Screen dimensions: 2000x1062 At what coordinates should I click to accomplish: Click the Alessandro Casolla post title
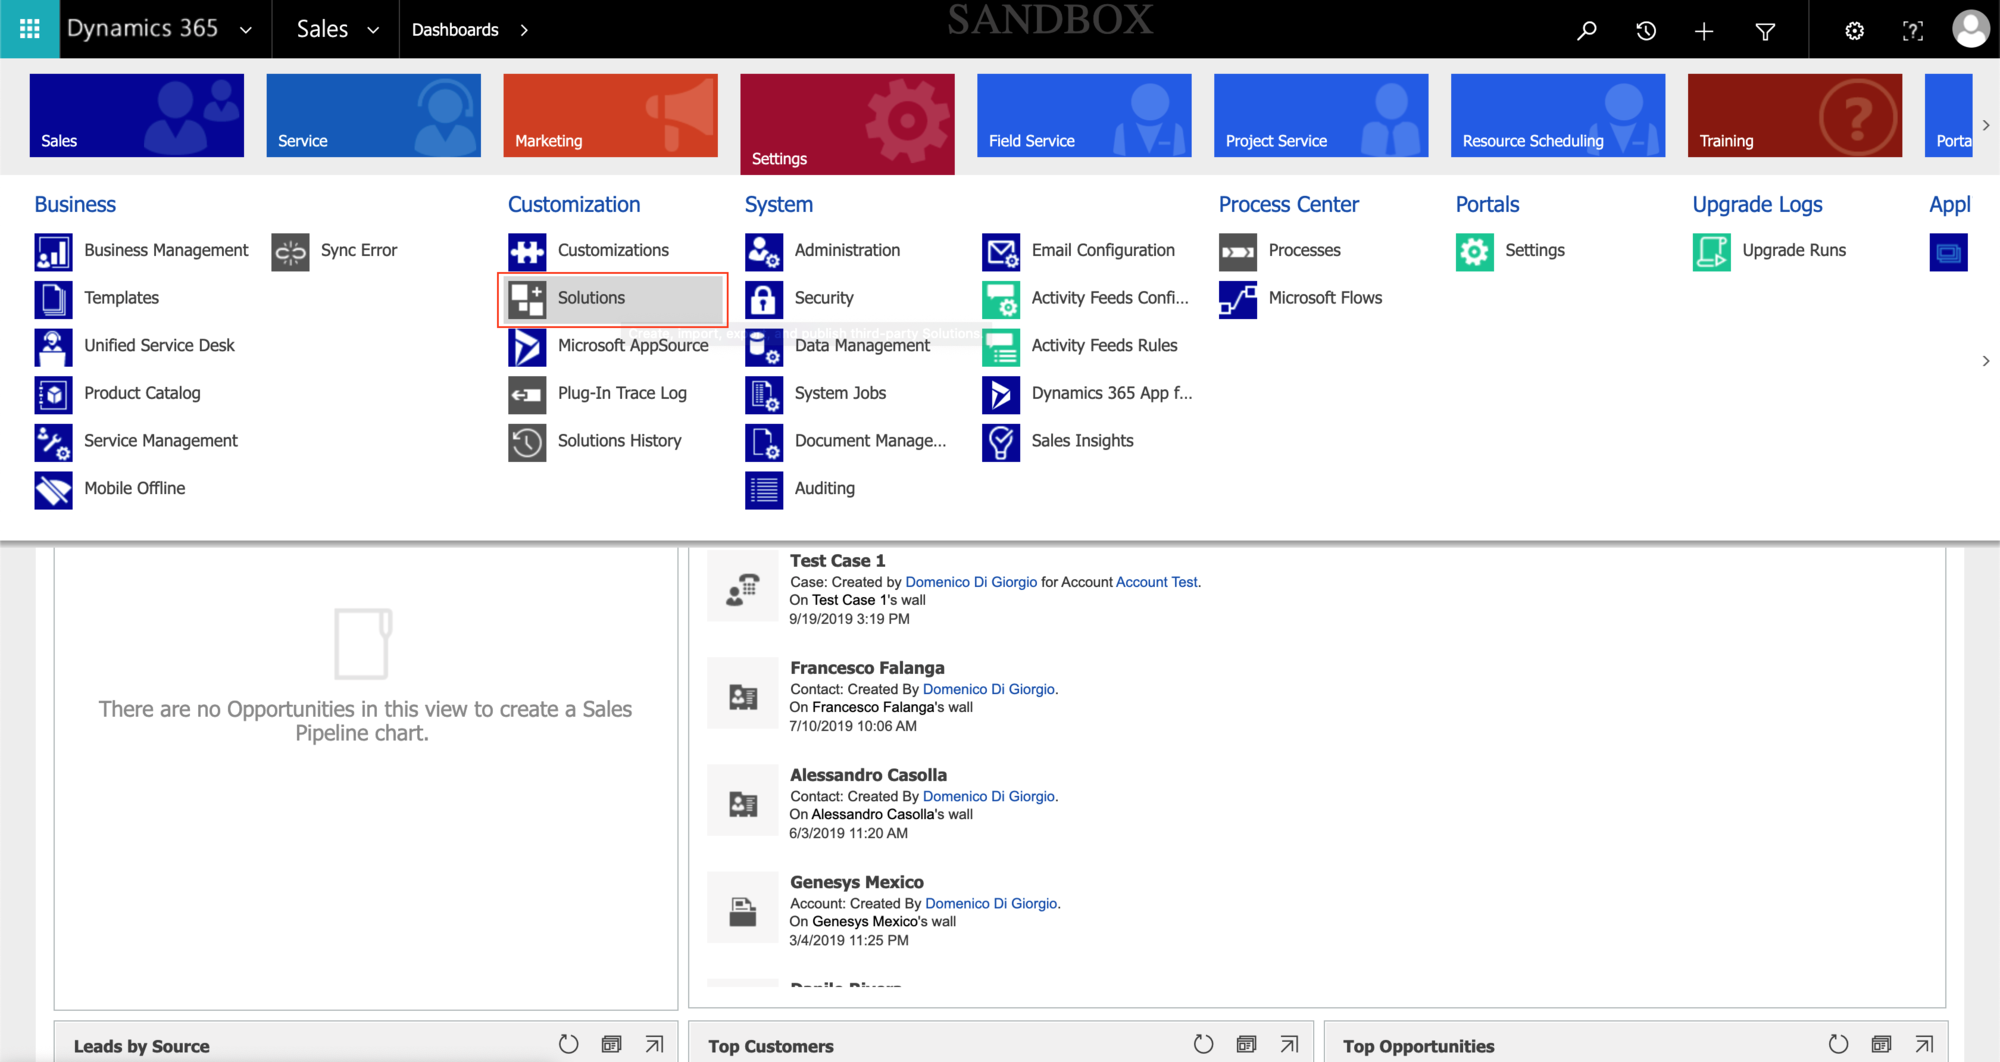pyautogui.click(x=868, y=775)
